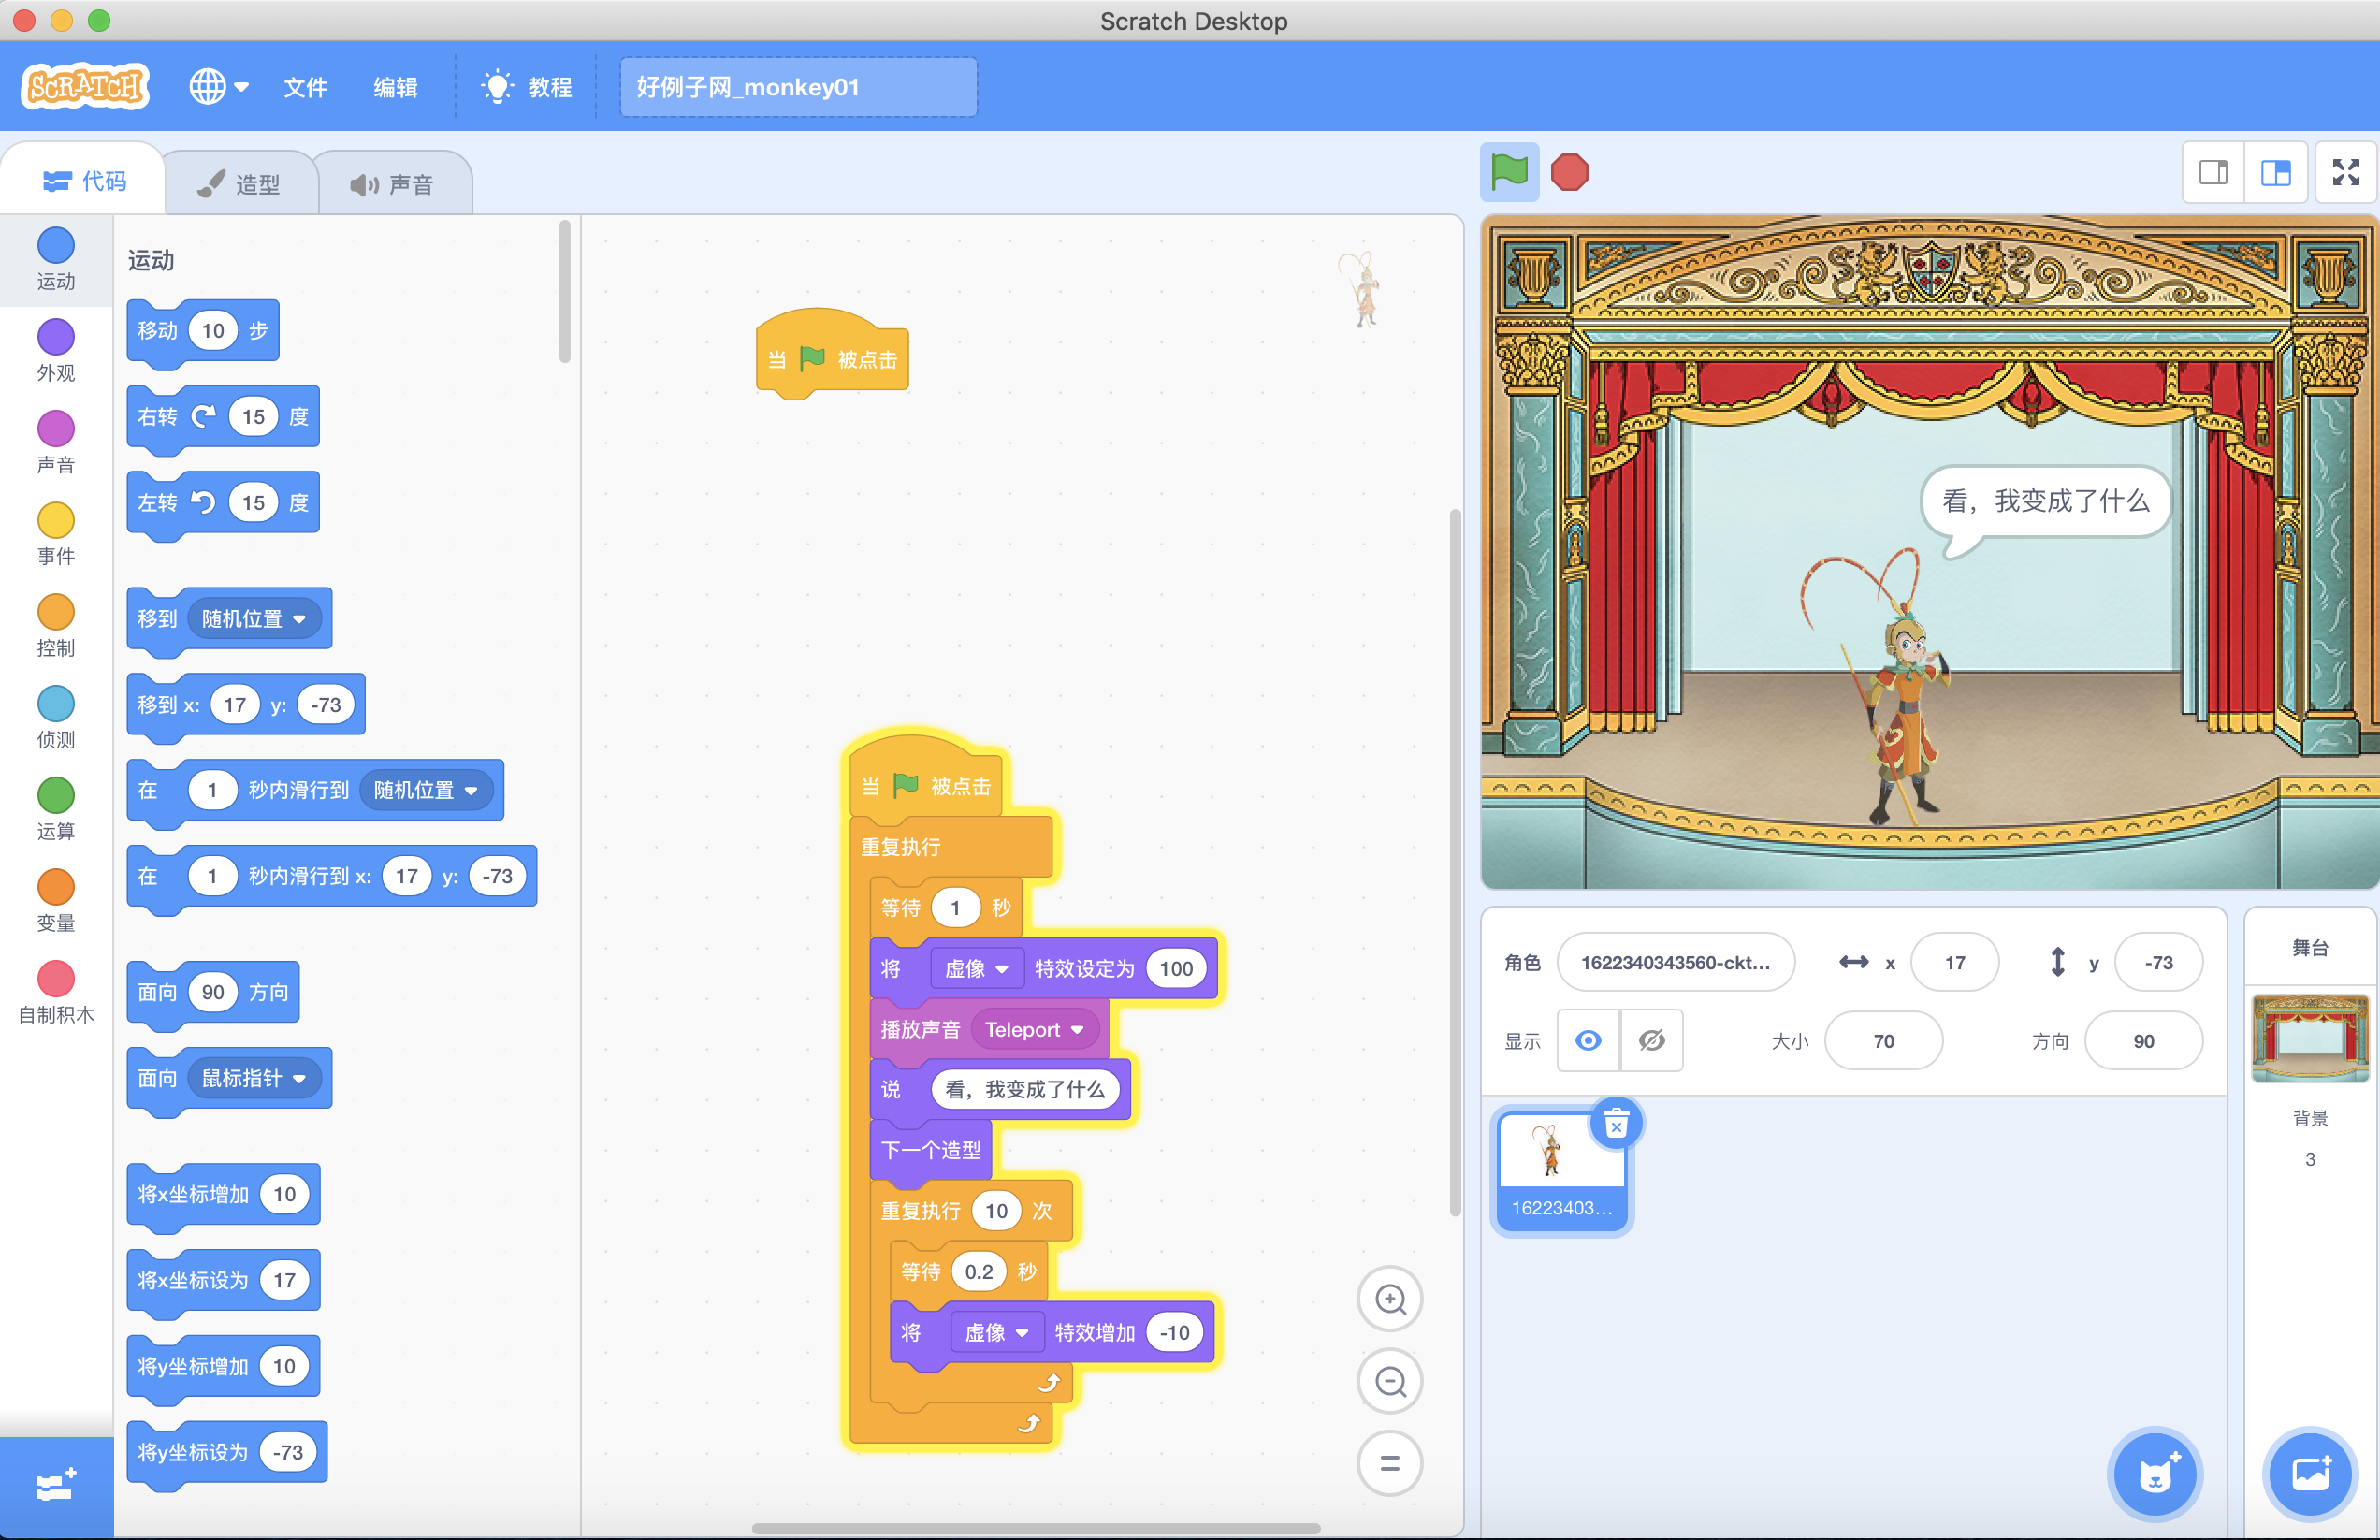Screen dimensions: 2380x1540
Task: Open the Scratch logo home
Action: click(x=86, y=87)
